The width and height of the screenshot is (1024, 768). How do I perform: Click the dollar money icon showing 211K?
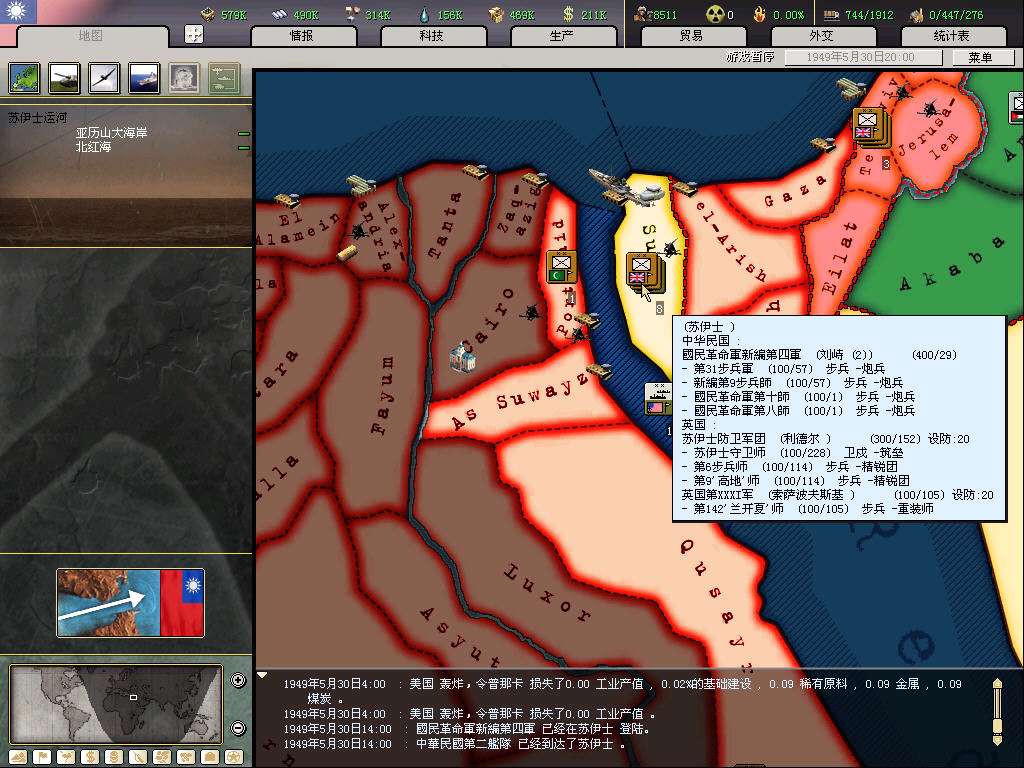click(568, 14)
